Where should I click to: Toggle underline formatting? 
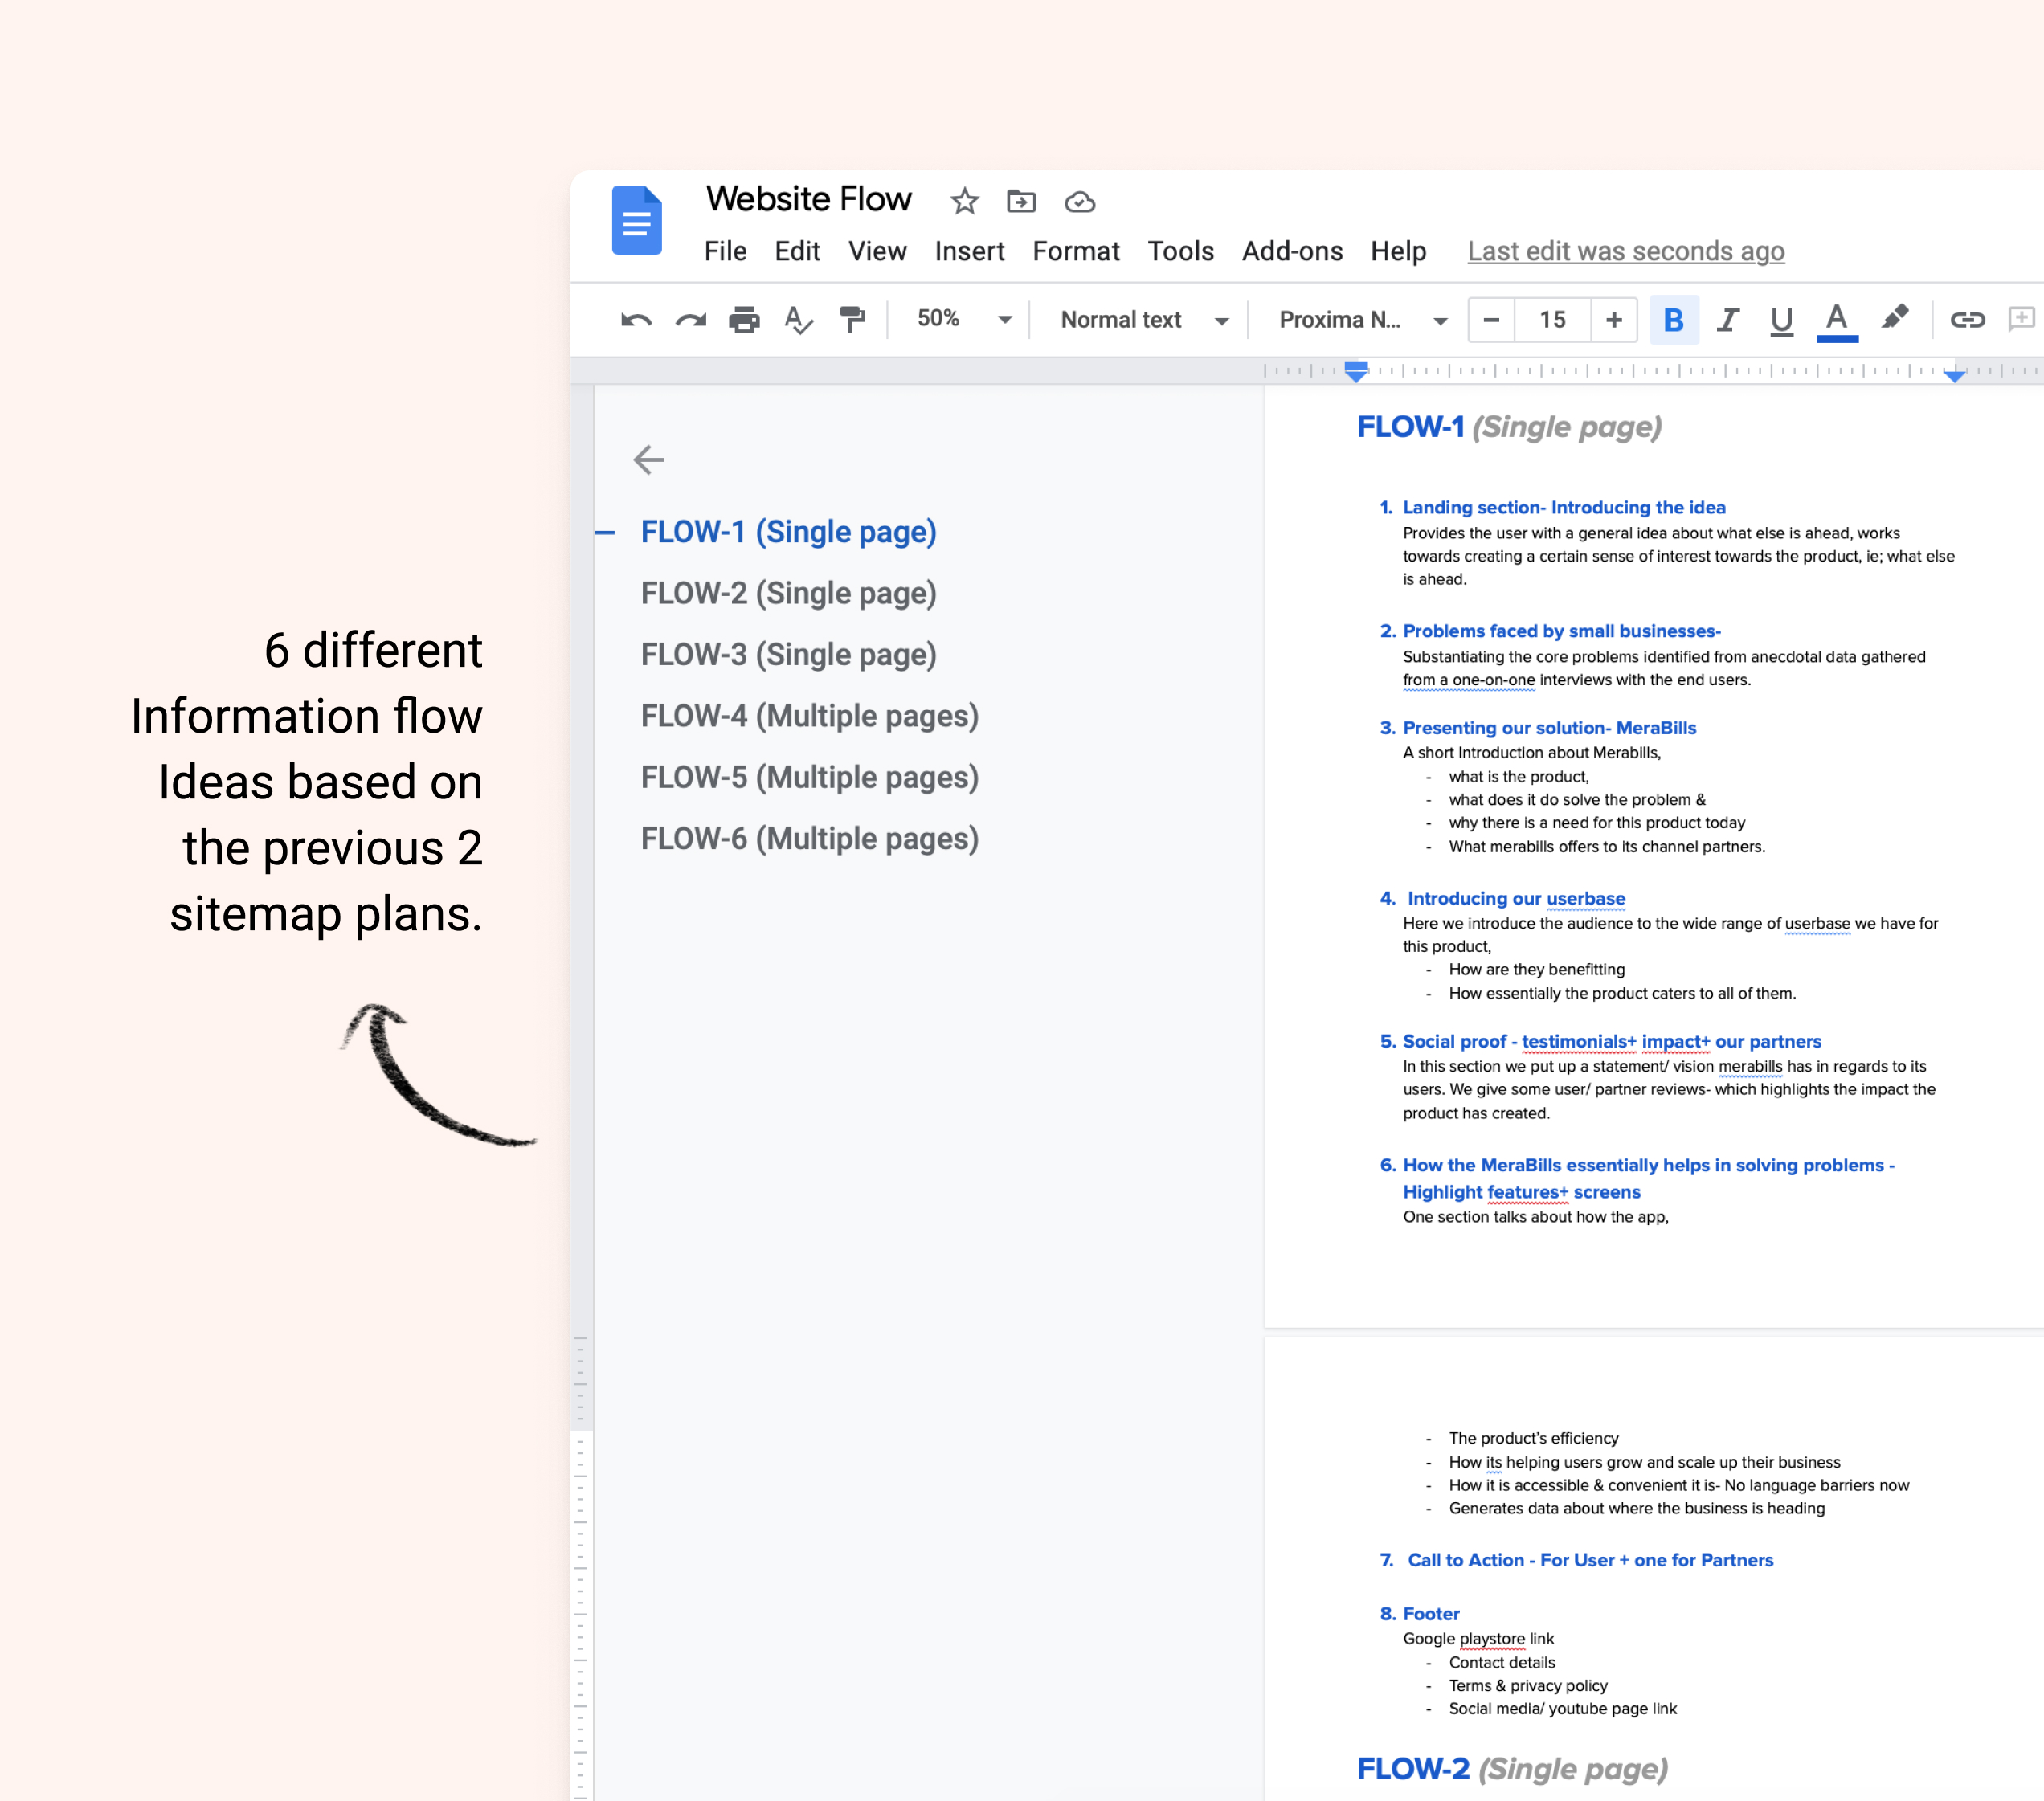(1781, 321)
